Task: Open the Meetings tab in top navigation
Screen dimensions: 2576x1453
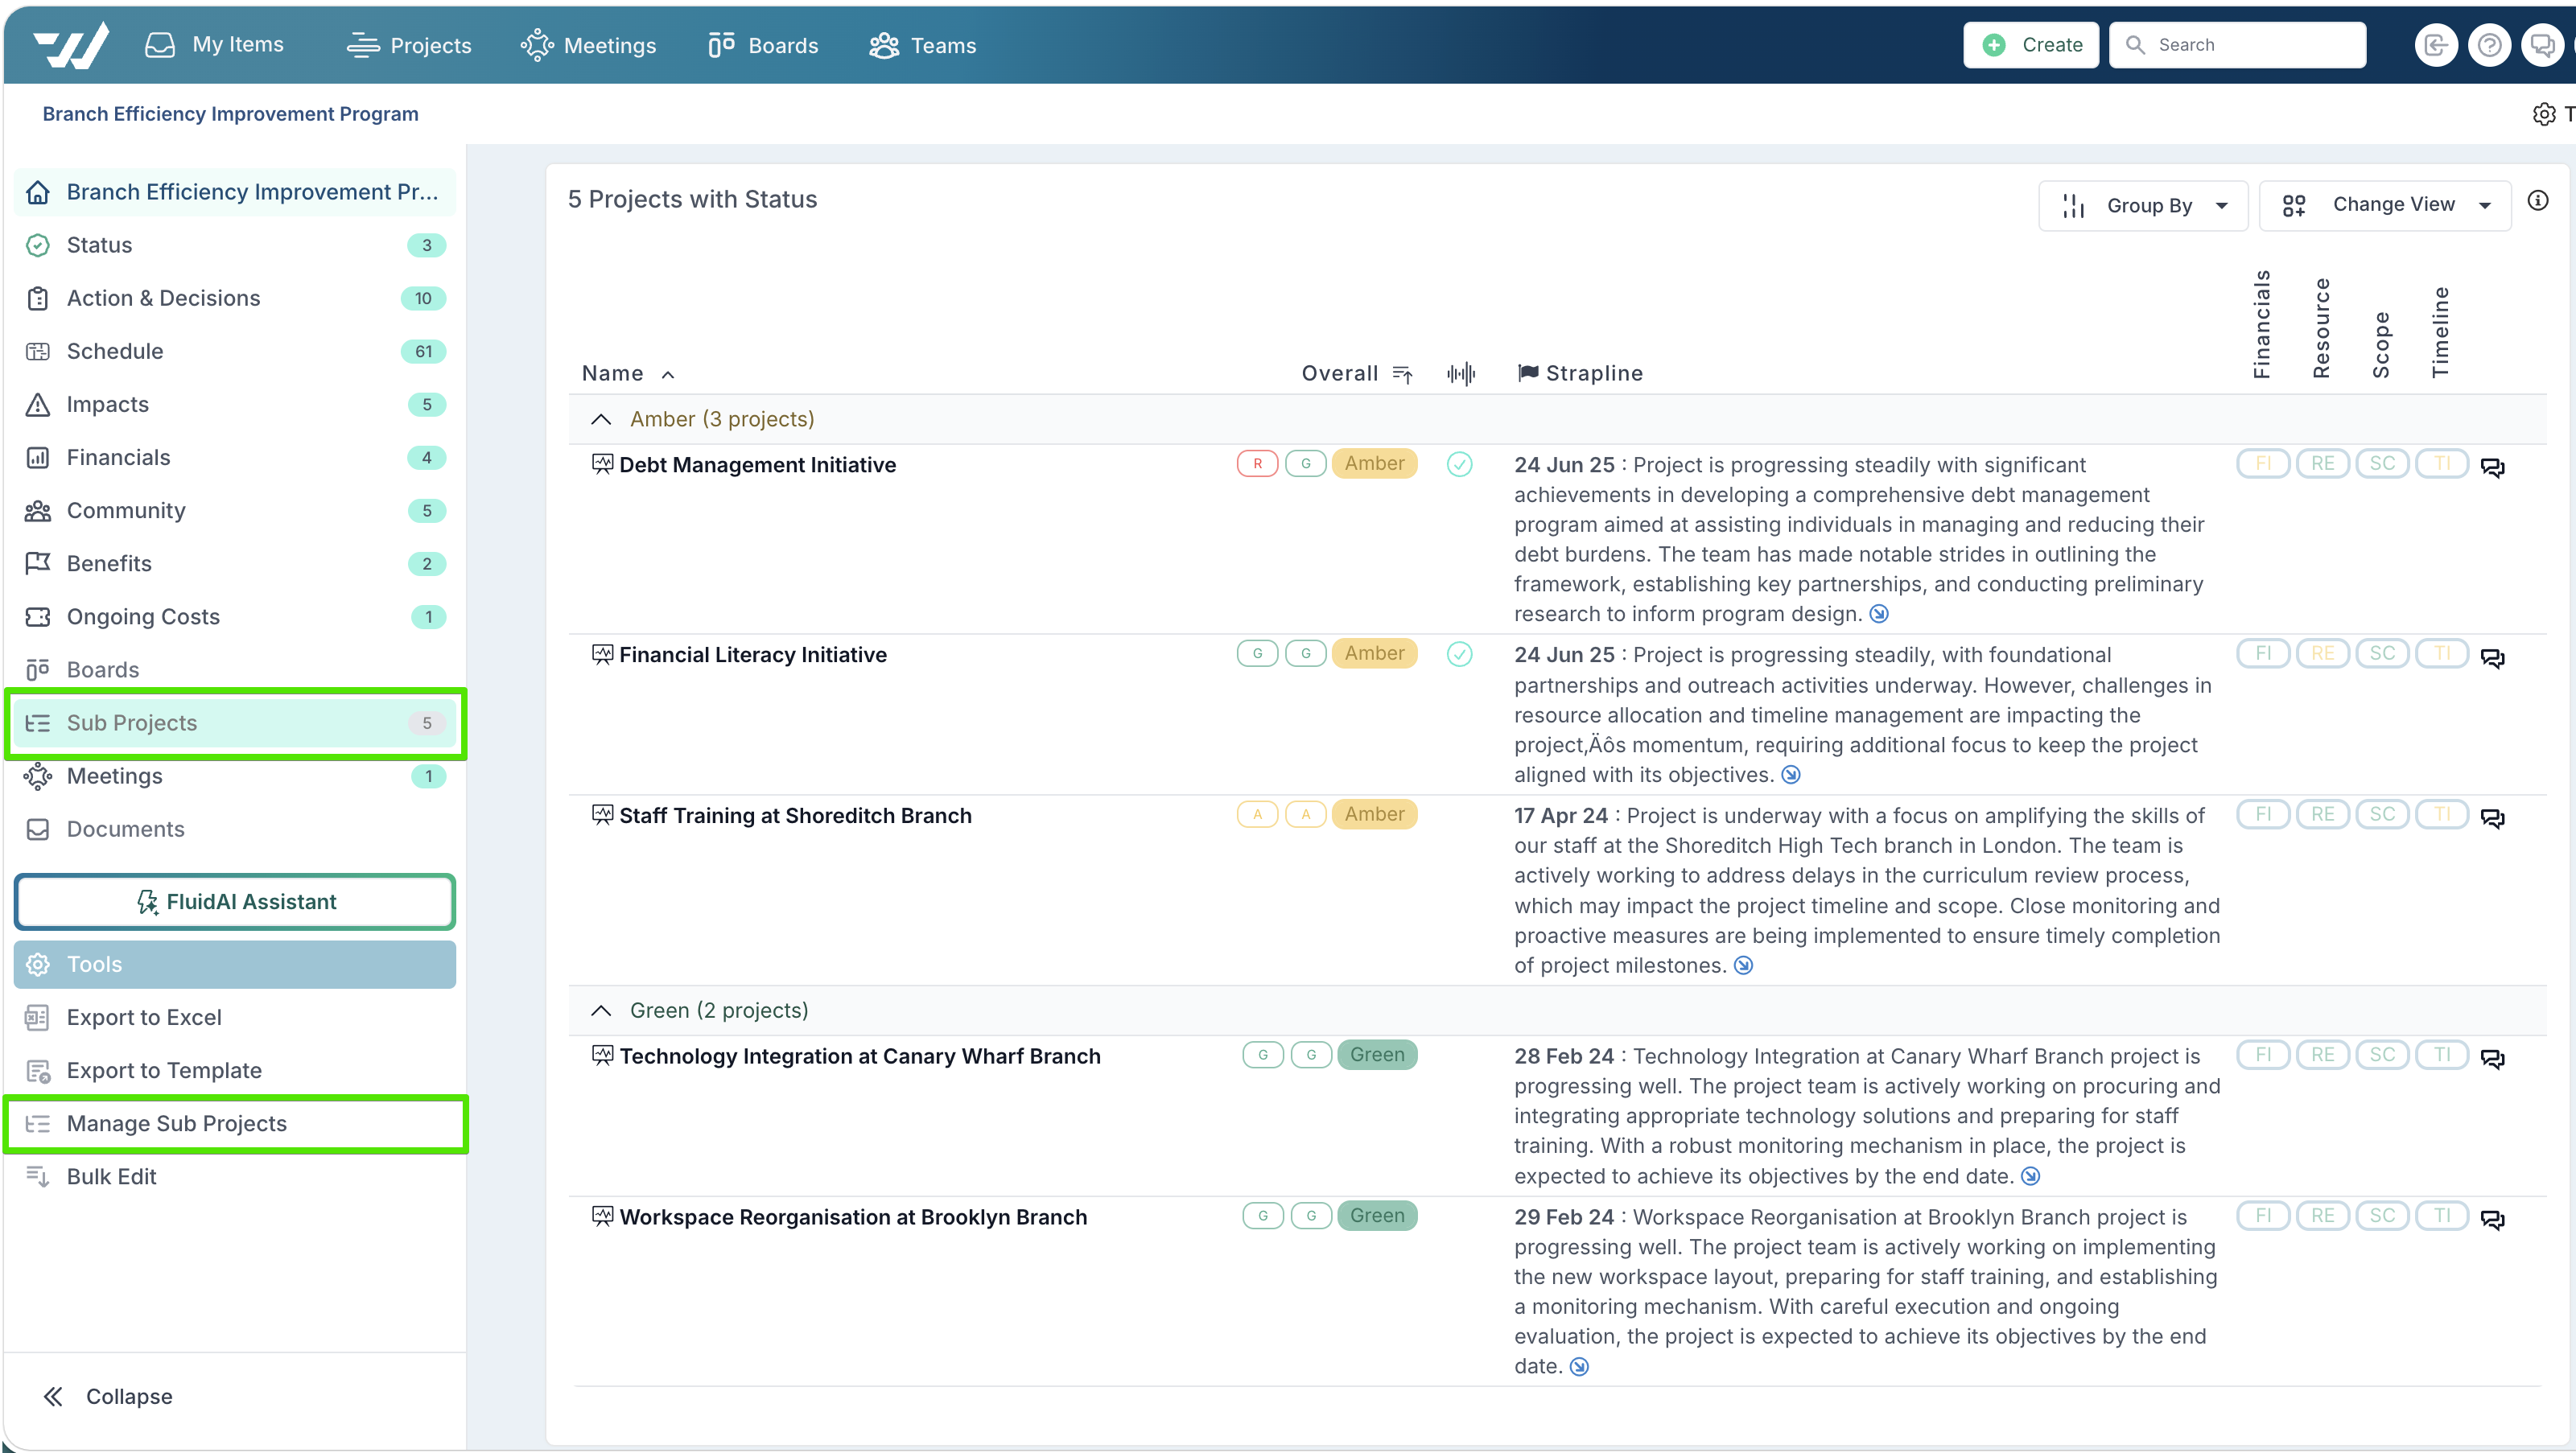Action: tap(588, 45)
